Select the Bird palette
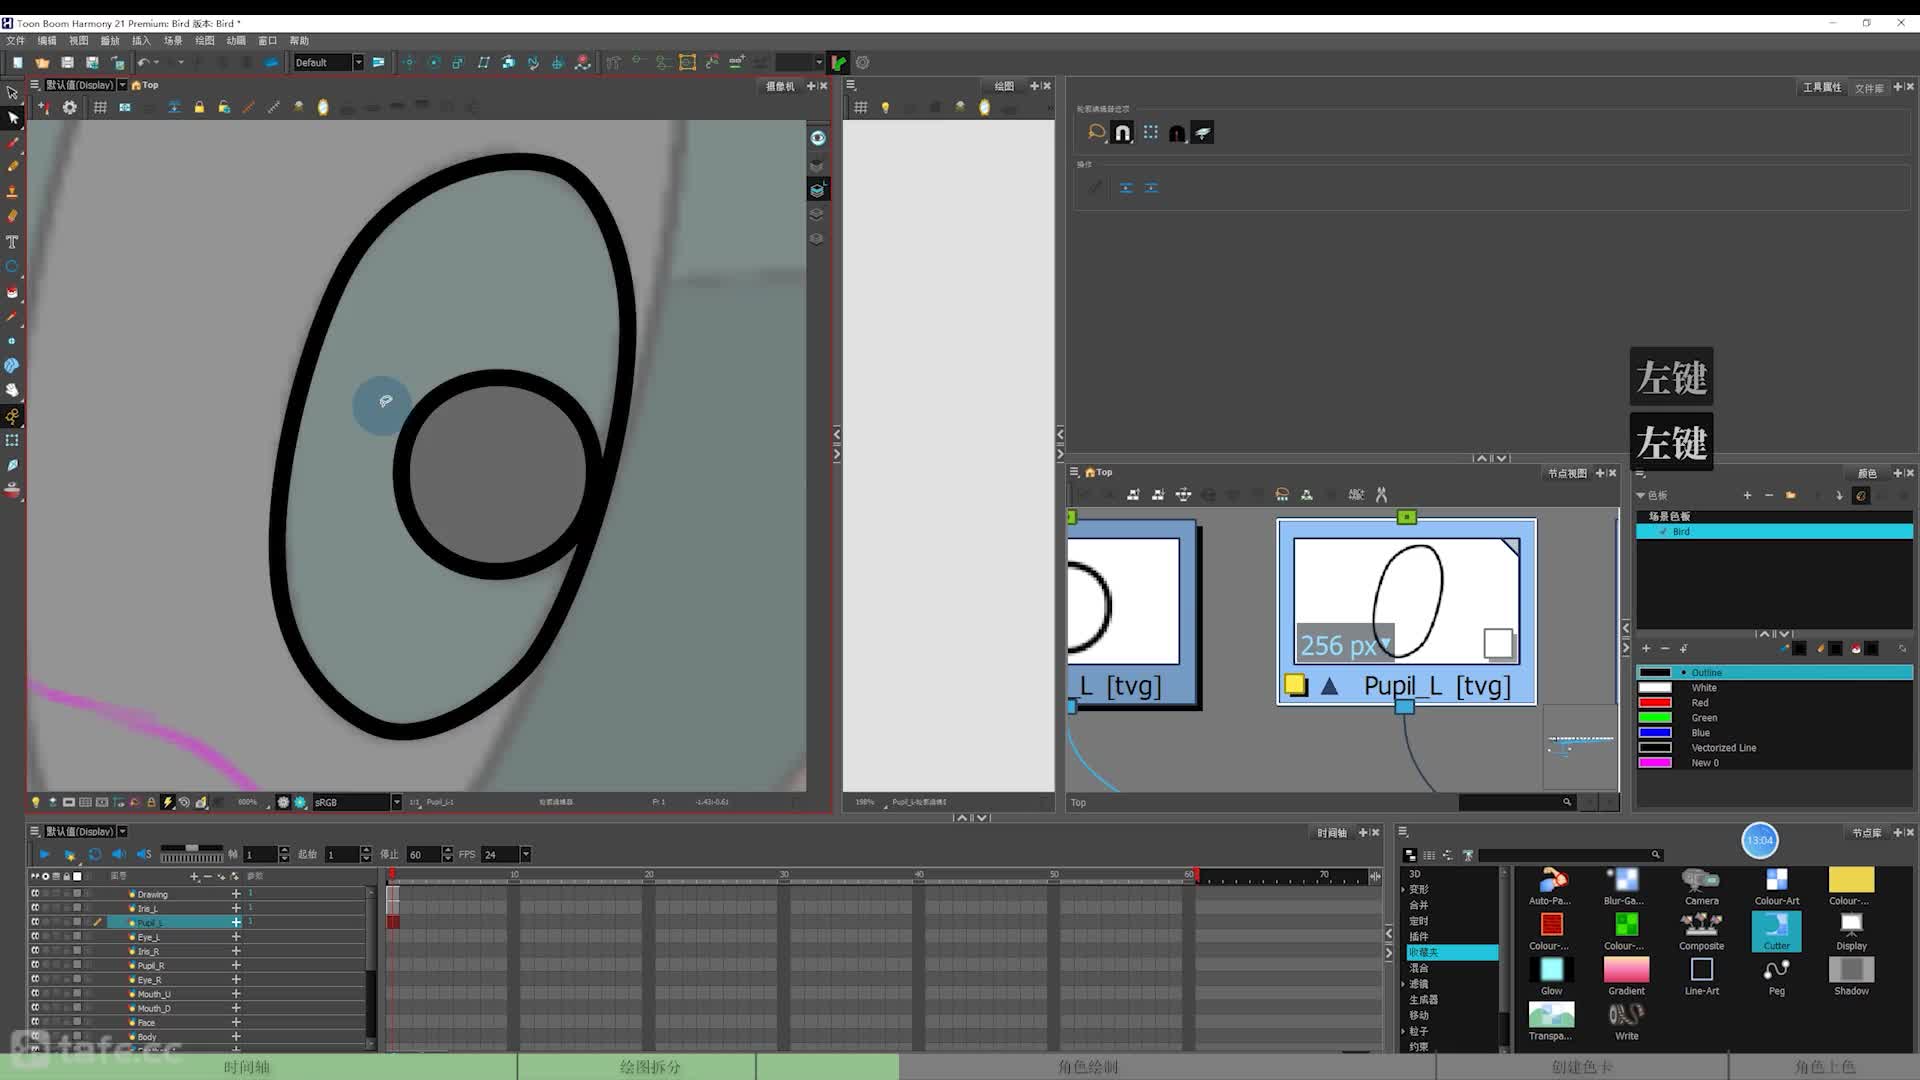This screenshot has height=1080, width=1920. (1774, 532)
